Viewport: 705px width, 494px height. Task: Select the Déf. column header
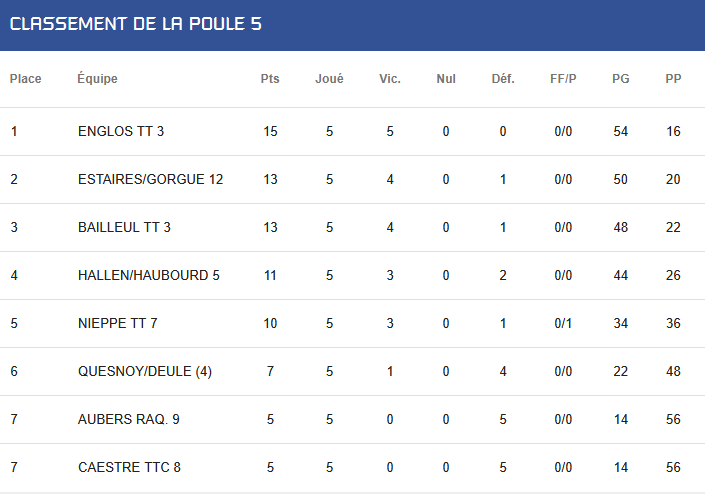point(503,79)
